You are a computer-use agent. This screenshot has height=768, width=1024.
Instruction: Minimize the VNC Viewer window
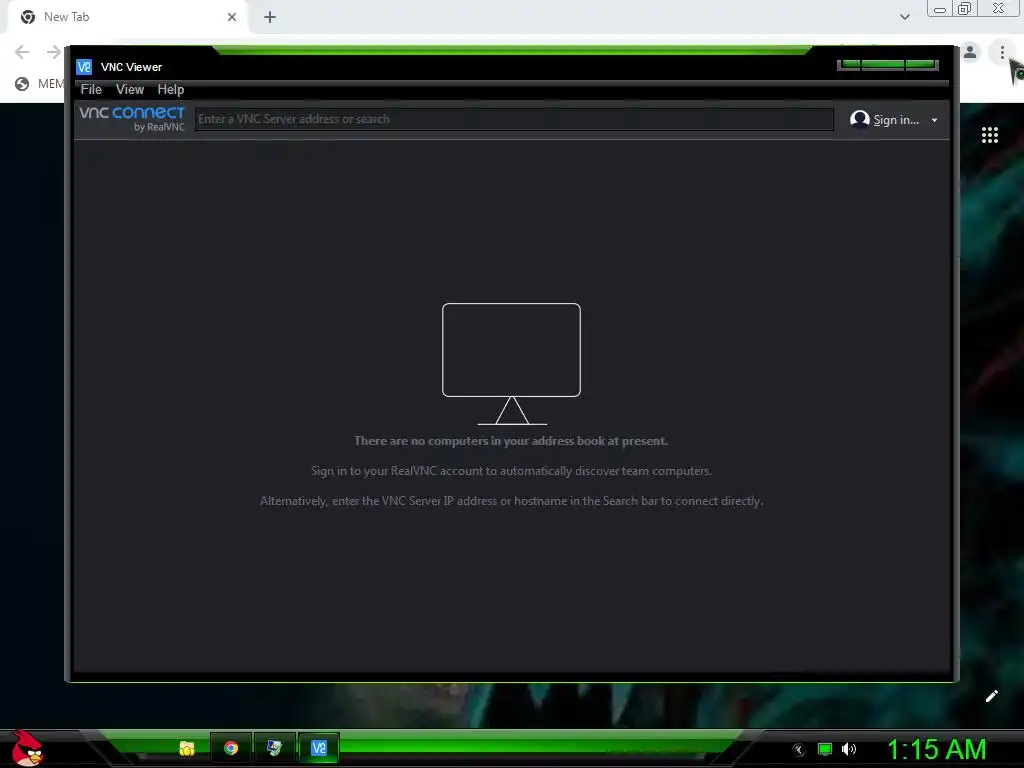pyautogui.click(x=850, y=65)
